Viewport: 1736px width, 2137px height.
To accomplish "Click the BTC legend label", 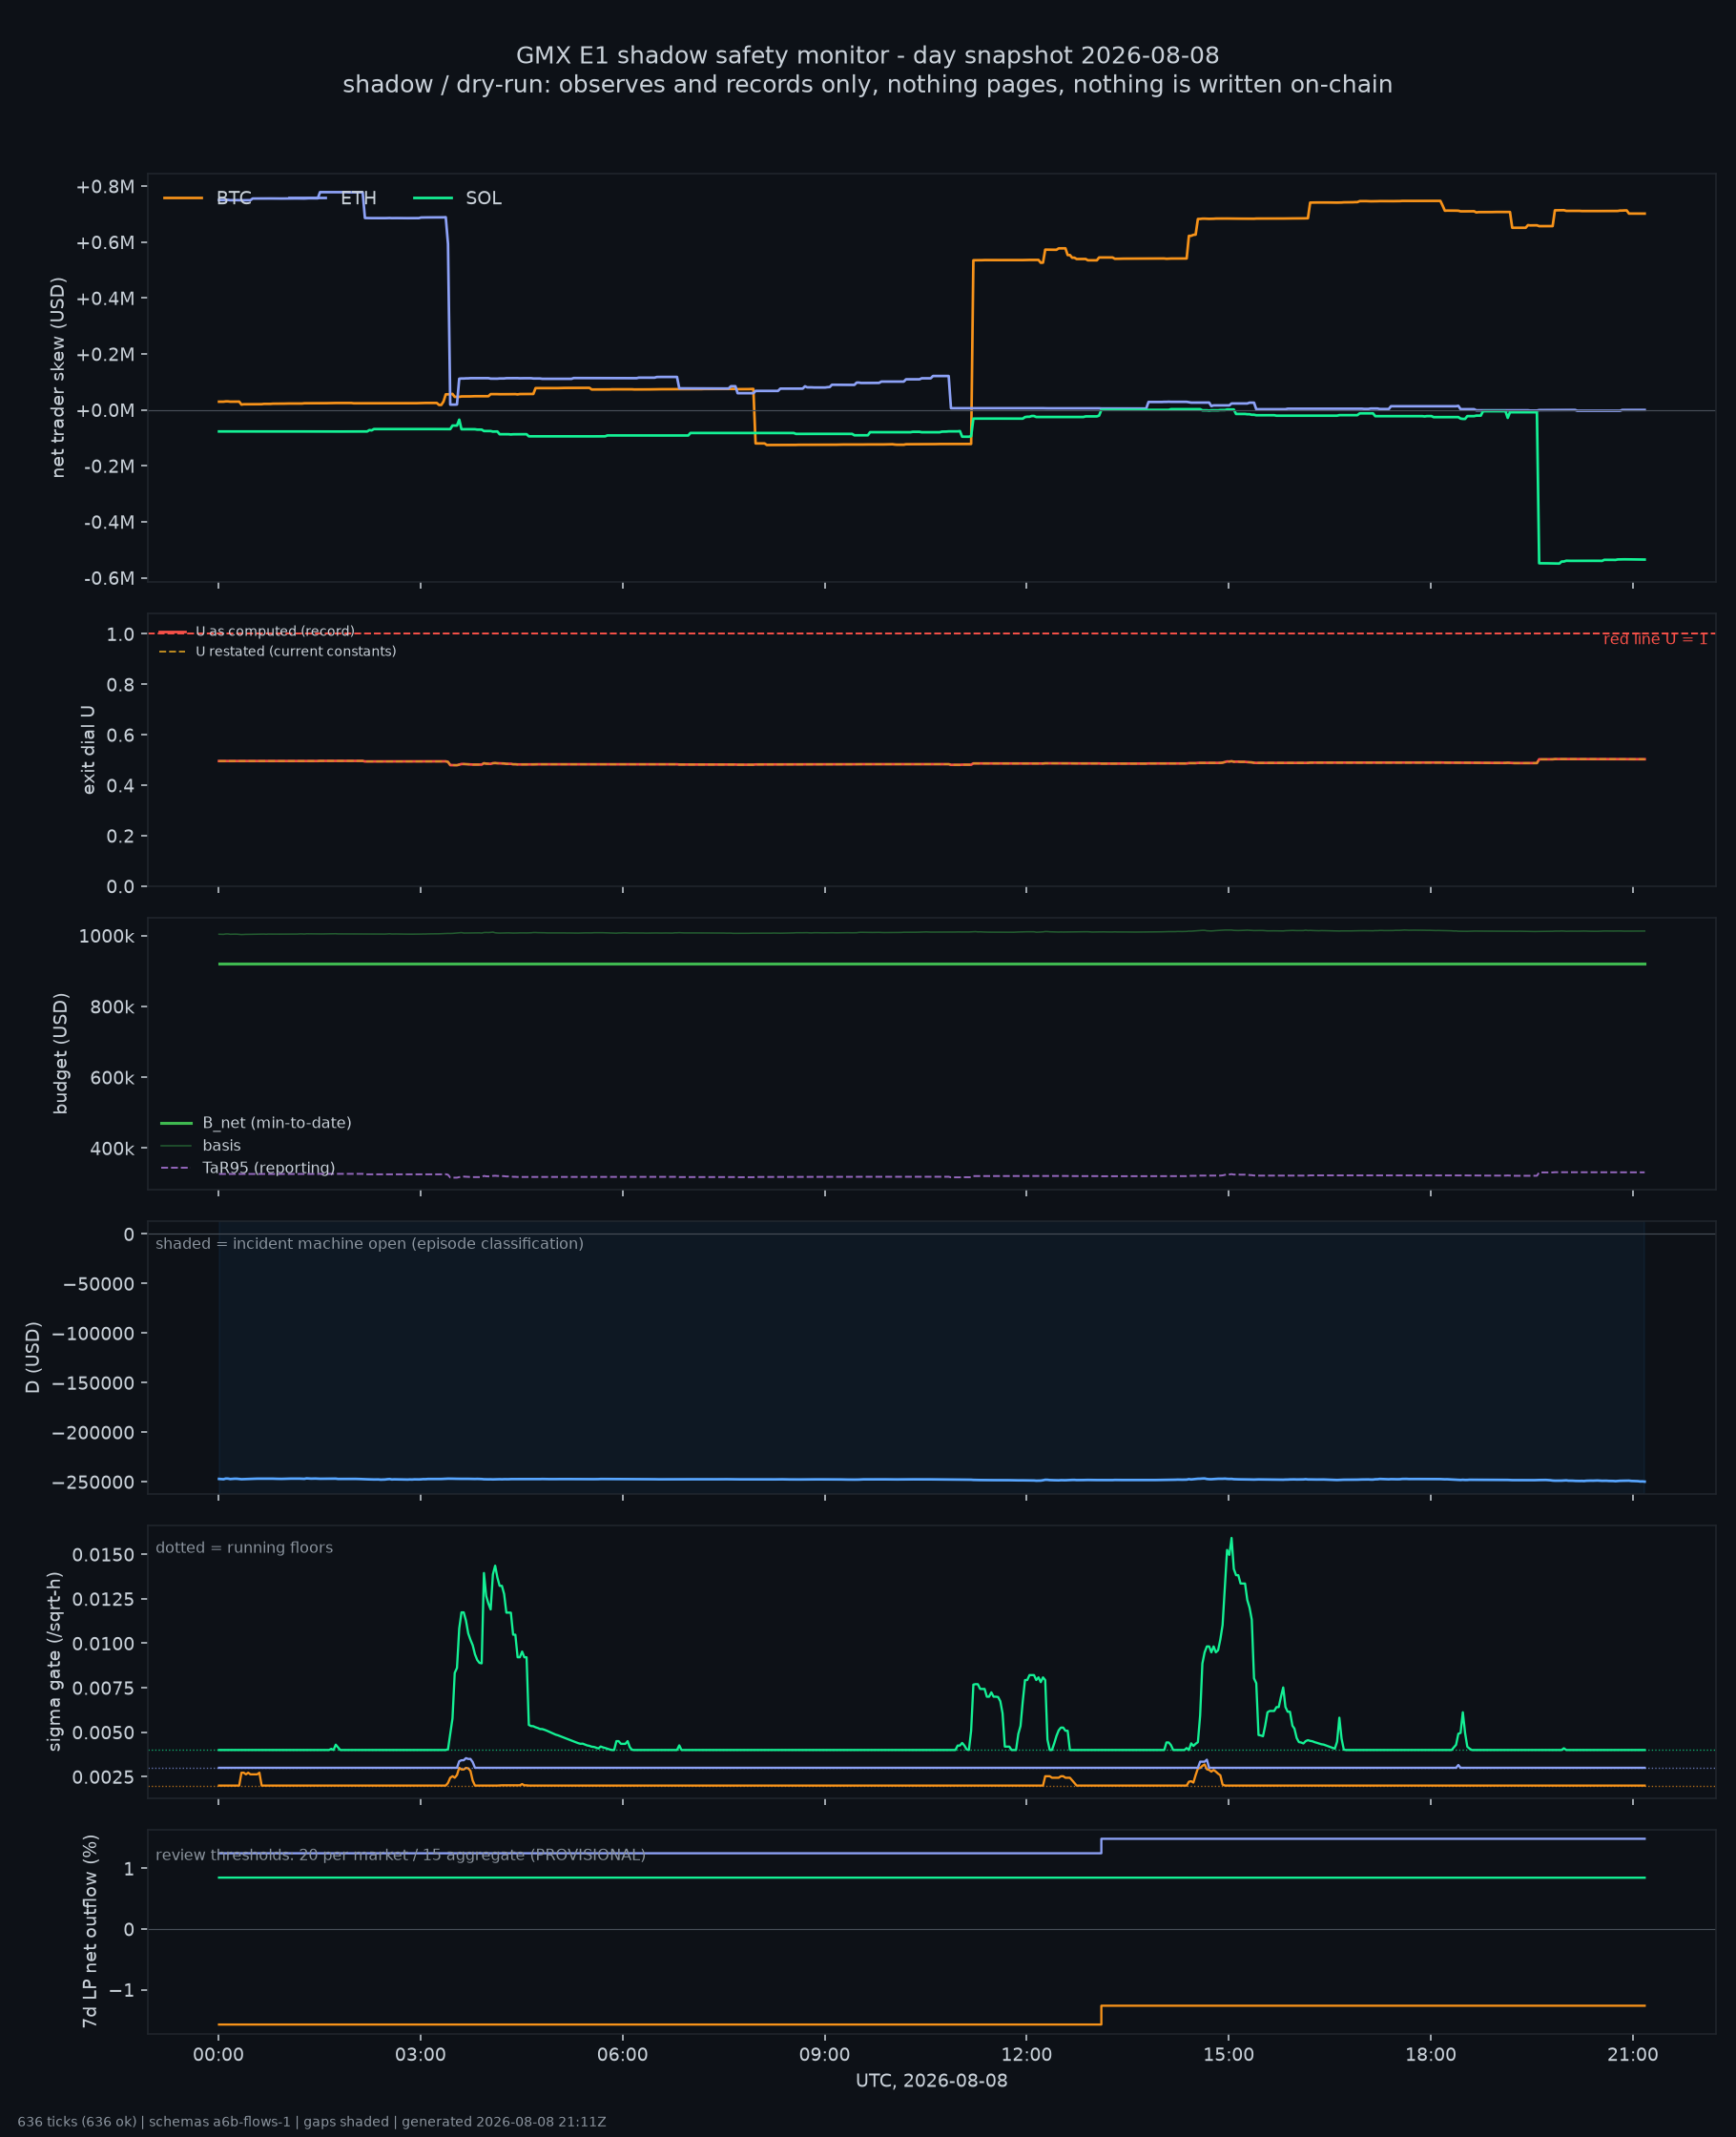I will (234, 198).
